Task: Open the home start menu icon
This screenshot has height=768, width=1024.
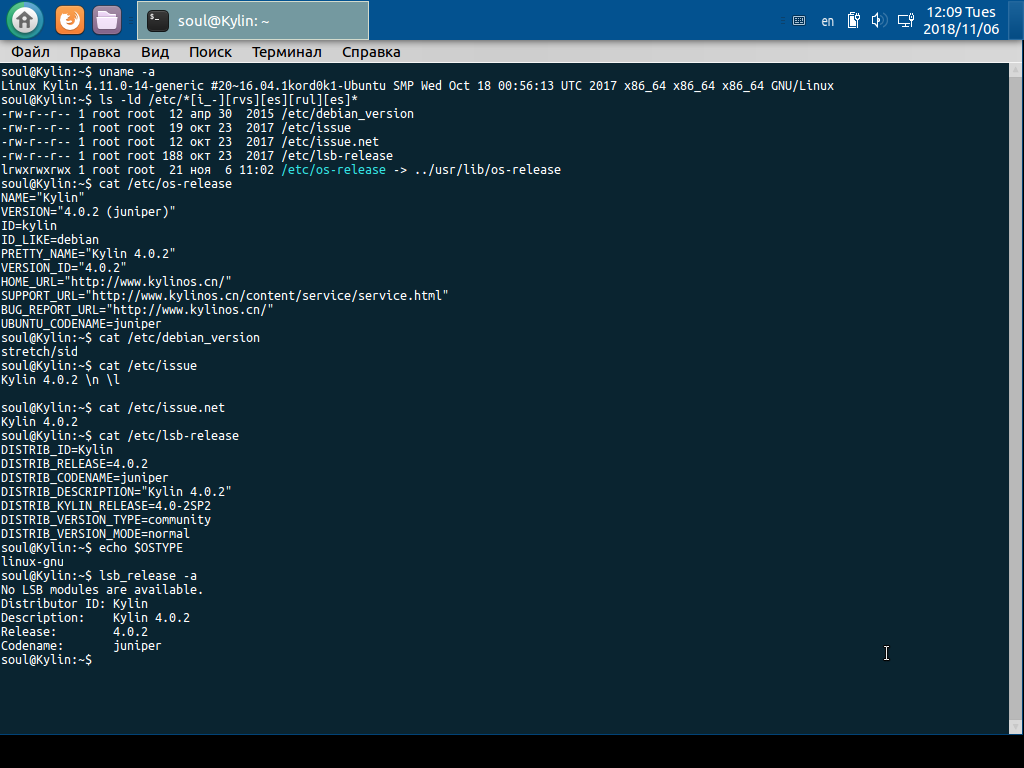Action: 25,20
